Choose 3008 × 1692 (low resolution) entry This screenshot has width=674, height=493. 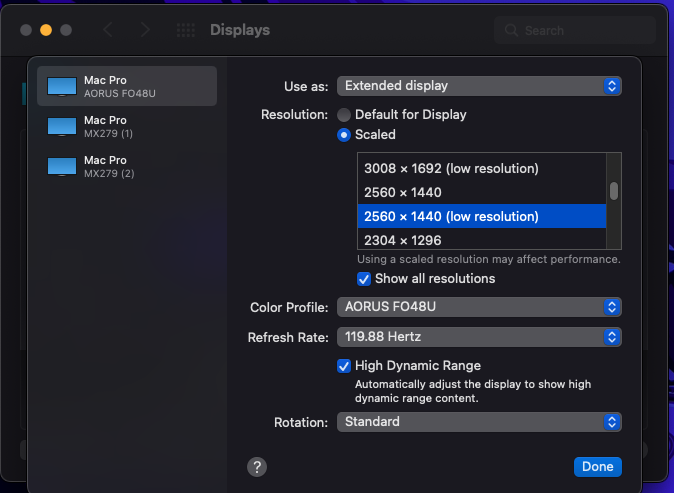(x=451, y=168)
